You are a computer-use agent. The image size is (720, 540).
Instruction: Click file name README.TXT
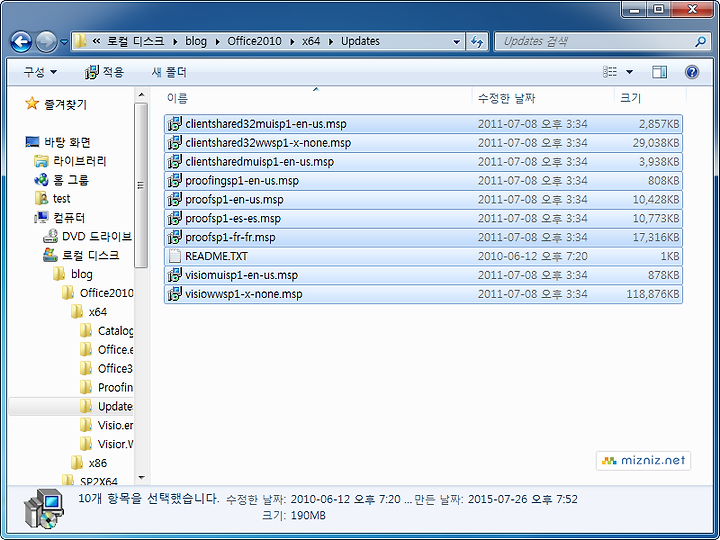(216, 256)
